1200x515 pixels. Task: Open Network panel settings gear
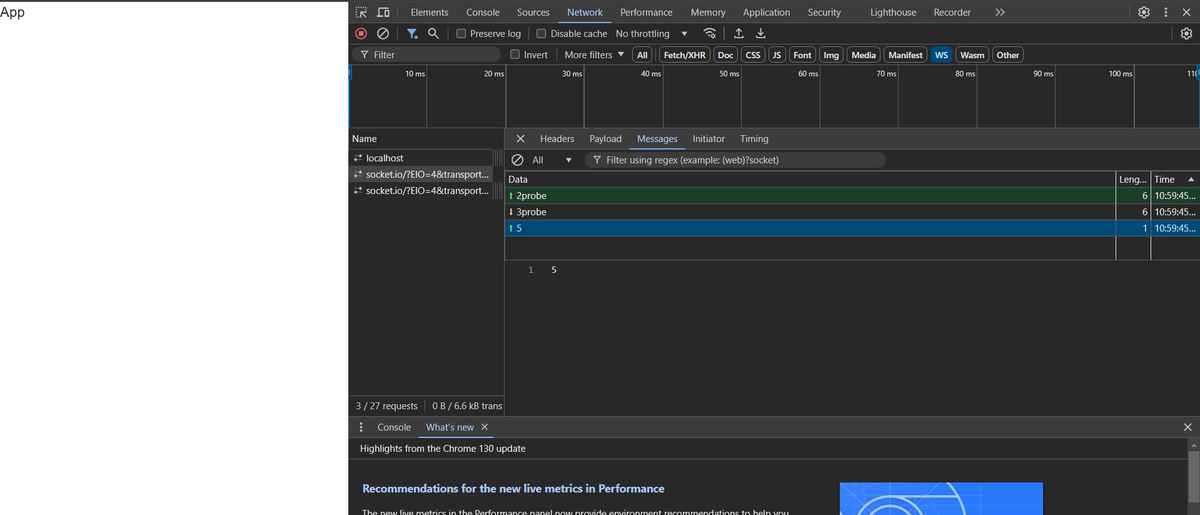click(x=1187, y=33)
